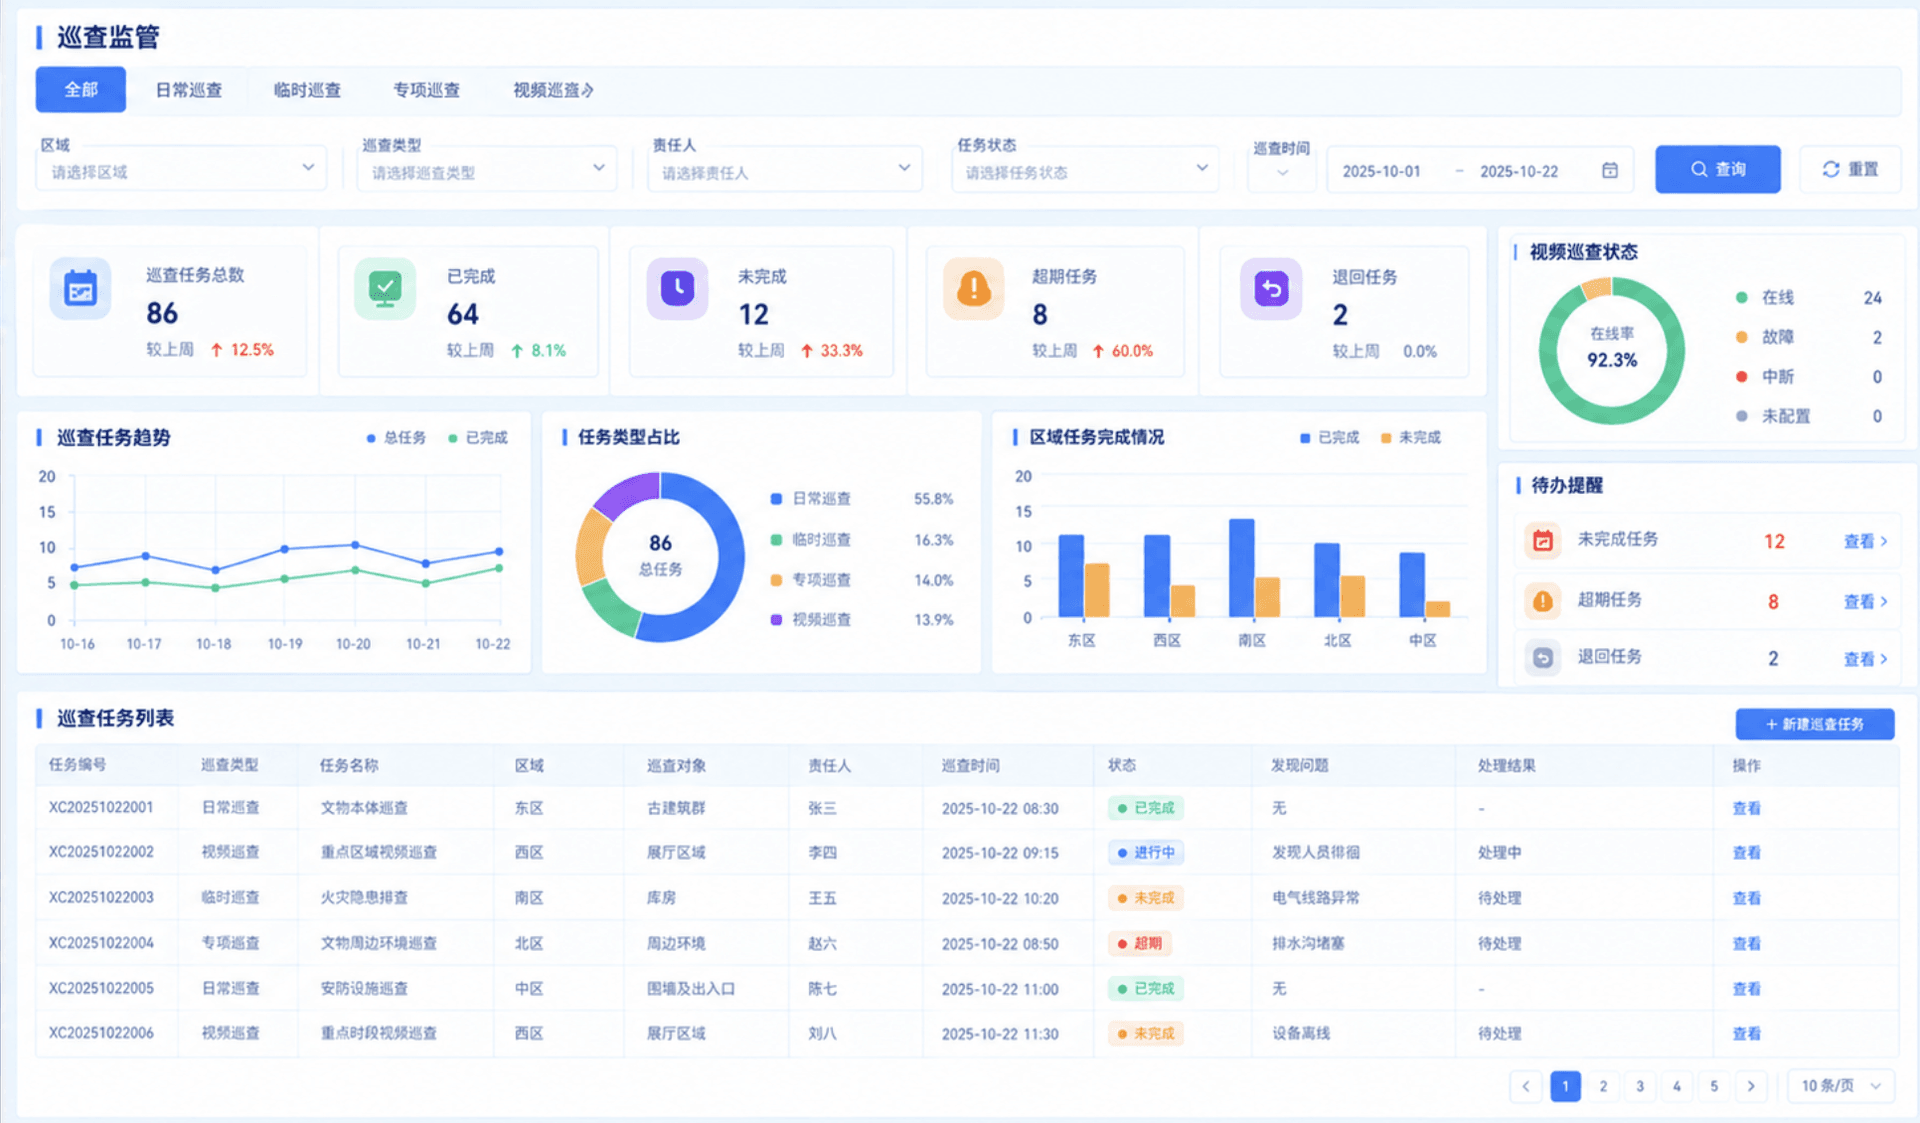Go to page 3 in pagination
This screenshot has width=1920, height=1123.
coord(1640,1086)
